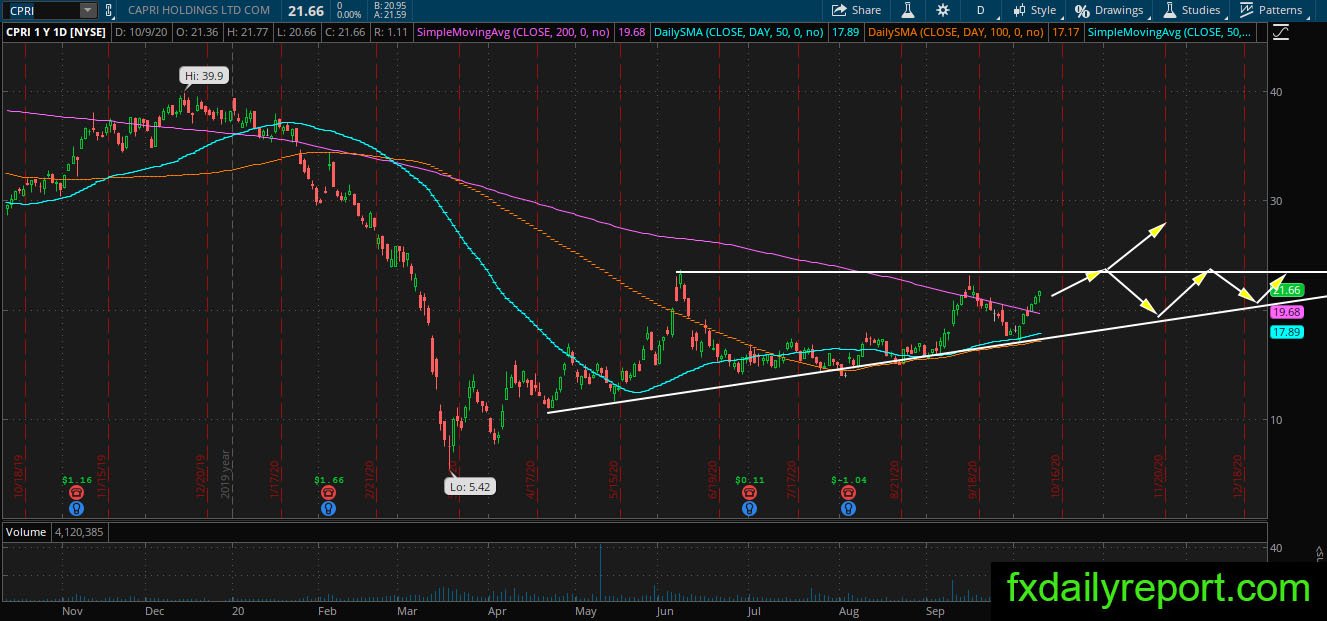Click the 200 SMA value 19.68 in header

tap(632, 33)
